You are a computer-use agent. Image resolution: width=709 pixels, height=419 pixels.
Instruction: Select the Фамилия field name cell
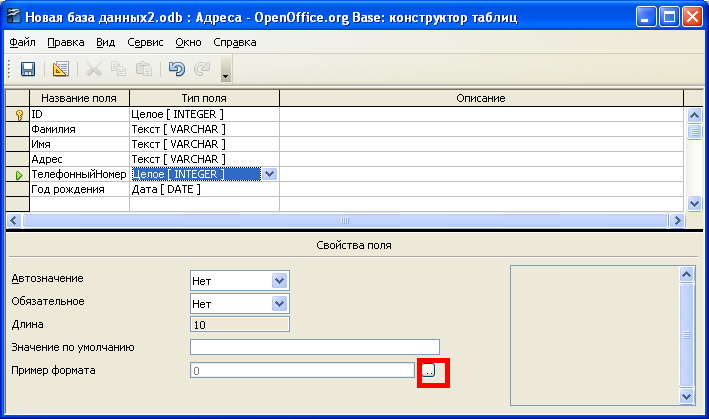pyautogui.click(x=80, y=129)
